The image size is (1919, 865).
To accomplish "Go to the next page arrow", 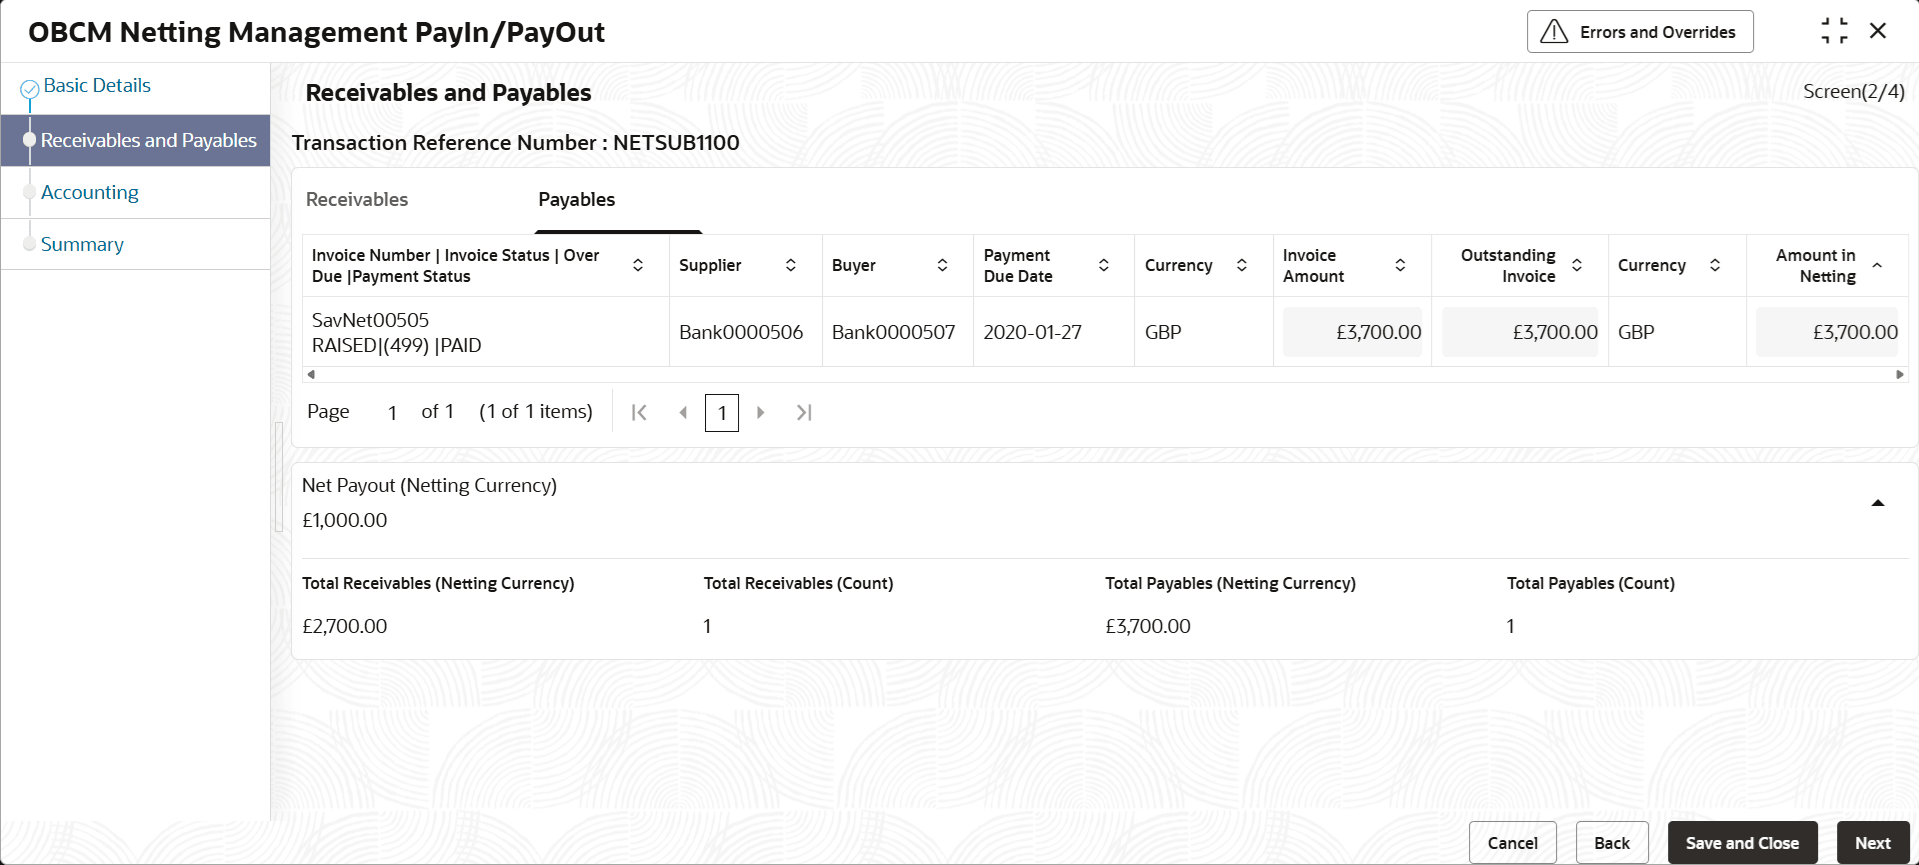I will click(760, 412).
